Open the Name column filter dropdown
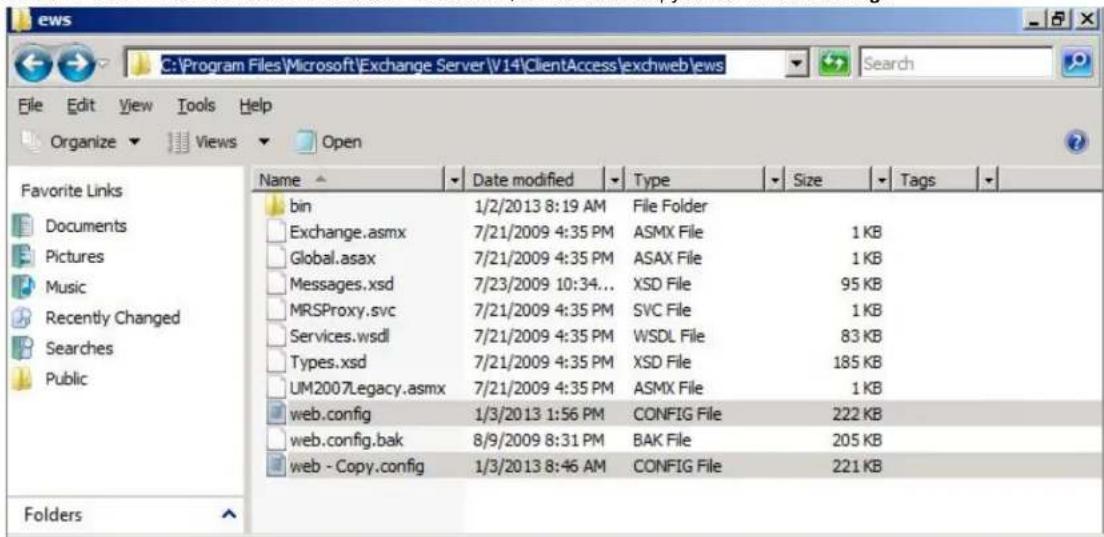The height and width of the screenshot is (537, 1104). pyautogui.click(x=455, y=180)
